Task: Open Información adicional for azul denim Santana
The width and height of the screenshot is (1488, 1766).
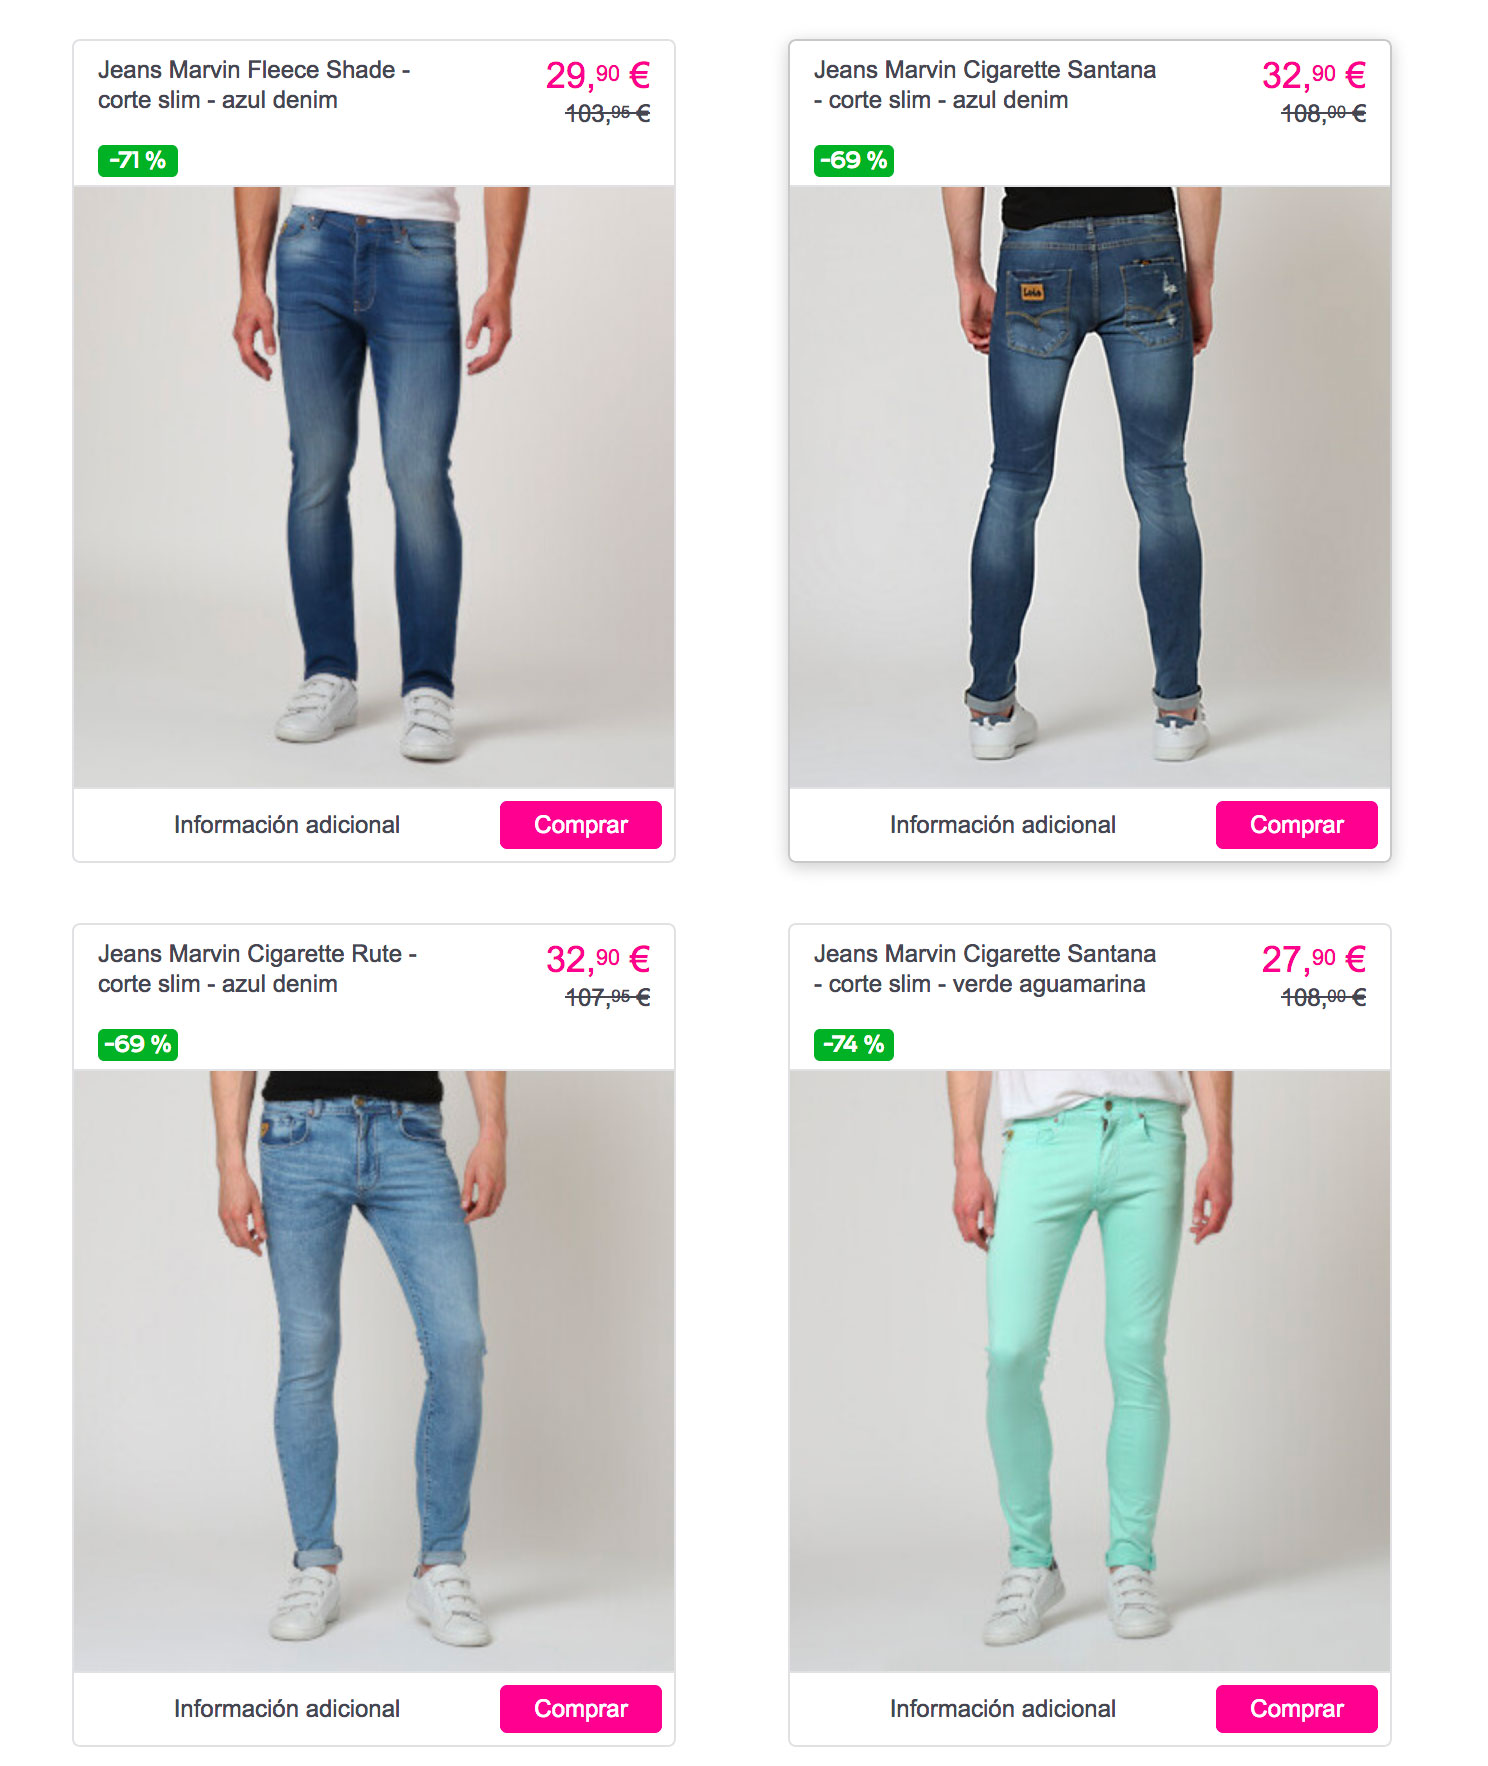Action: click(x=1003, y=825)
